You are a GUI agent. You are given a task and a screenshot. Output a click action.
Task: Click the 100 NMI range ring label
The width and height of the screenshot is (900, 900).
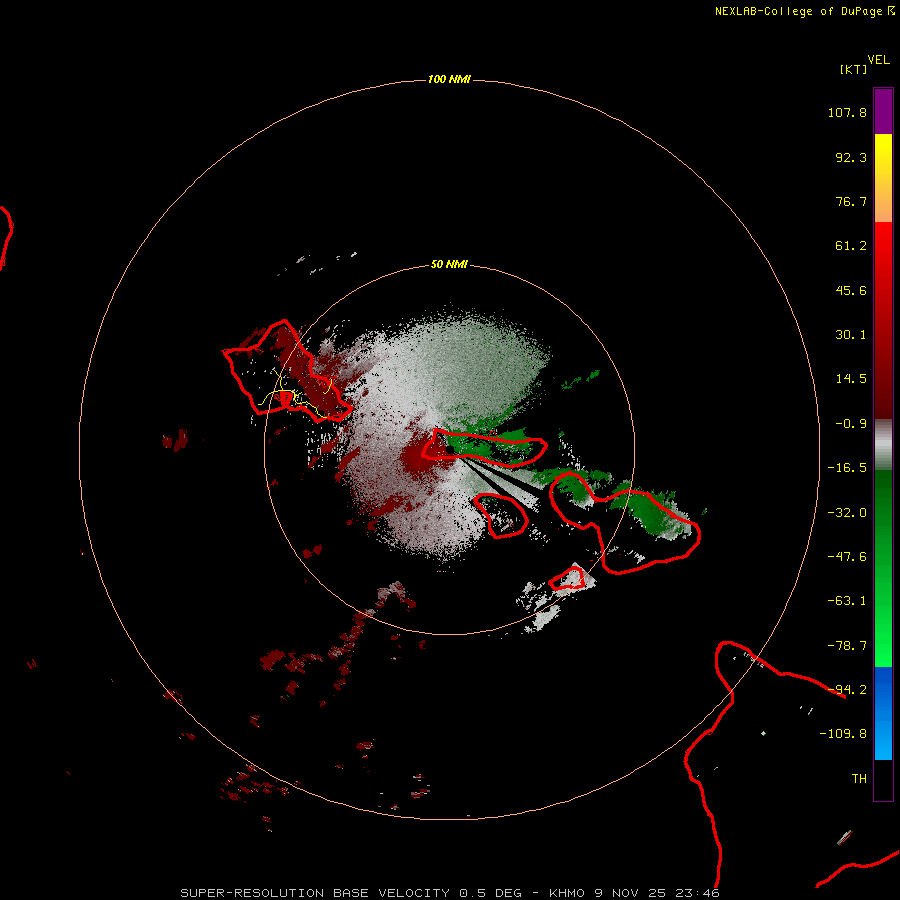coord(449,79)
